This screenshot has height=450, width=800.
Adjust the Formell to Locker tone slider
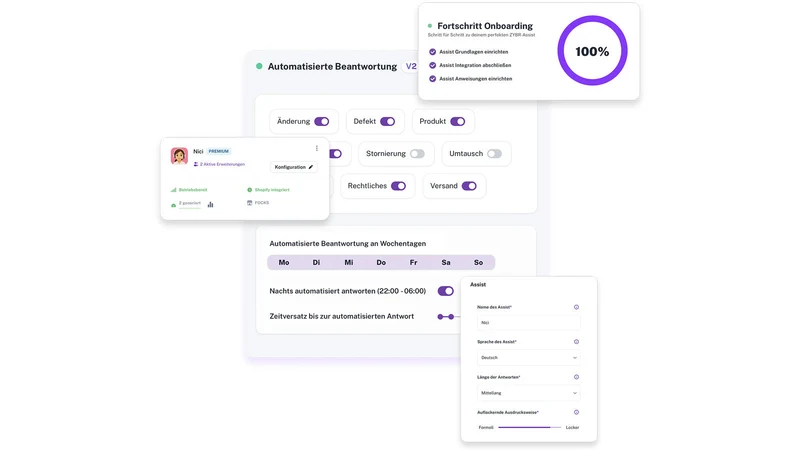529,428
